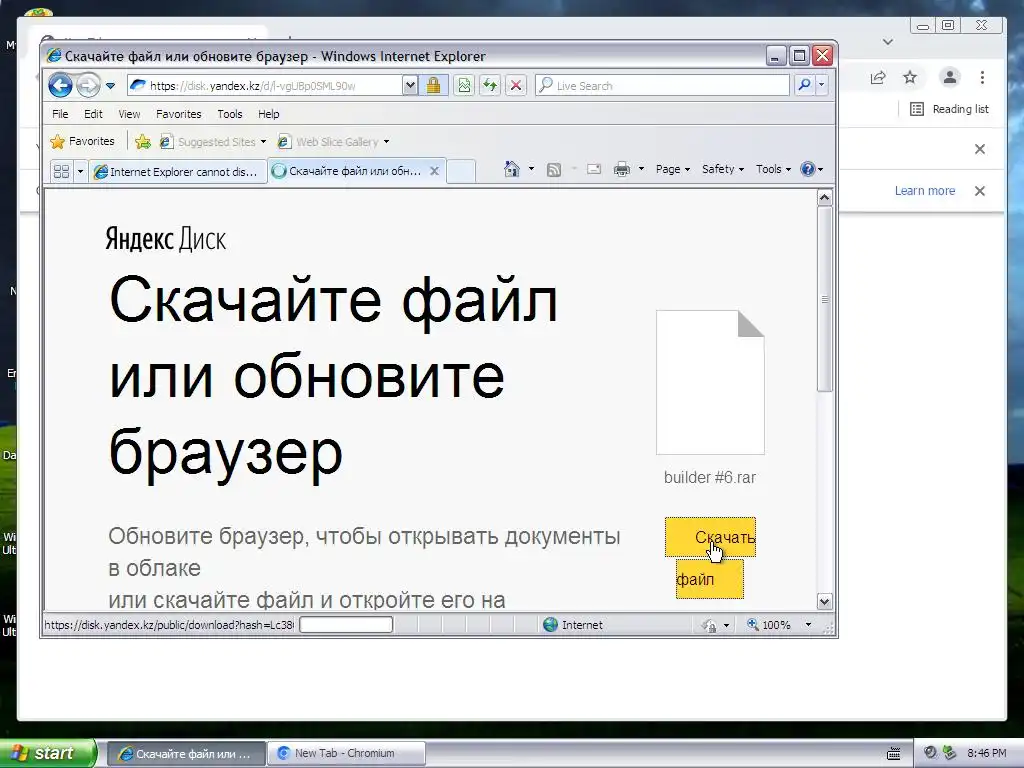Open search provider dropdown arrow

click(x=822, y=86)
